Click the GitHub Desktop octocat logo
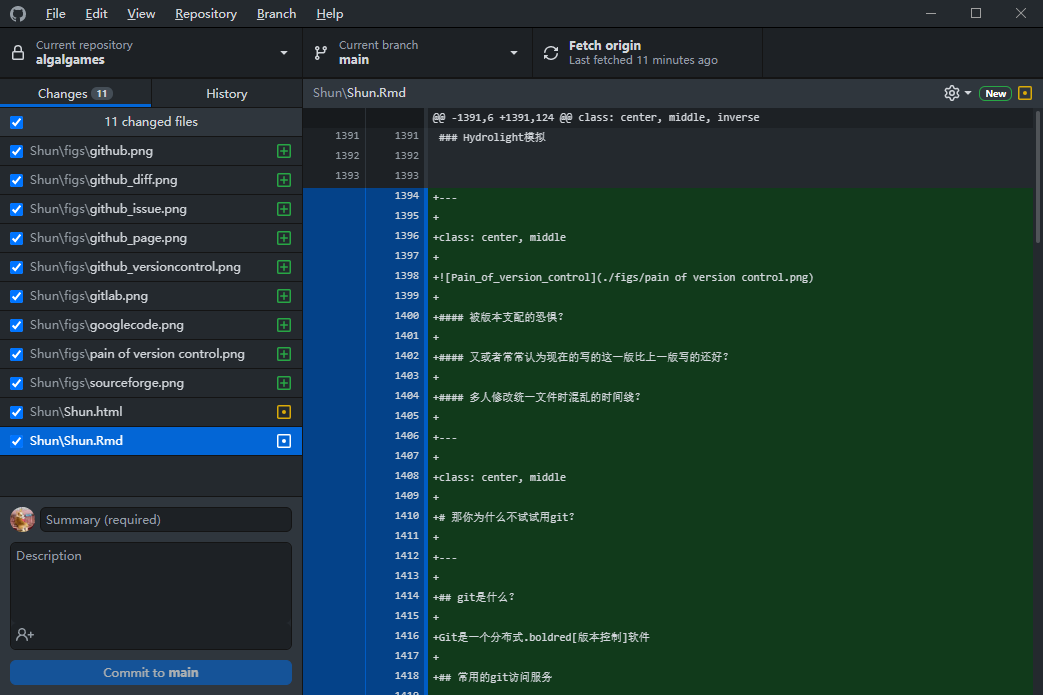 point(16,13)
